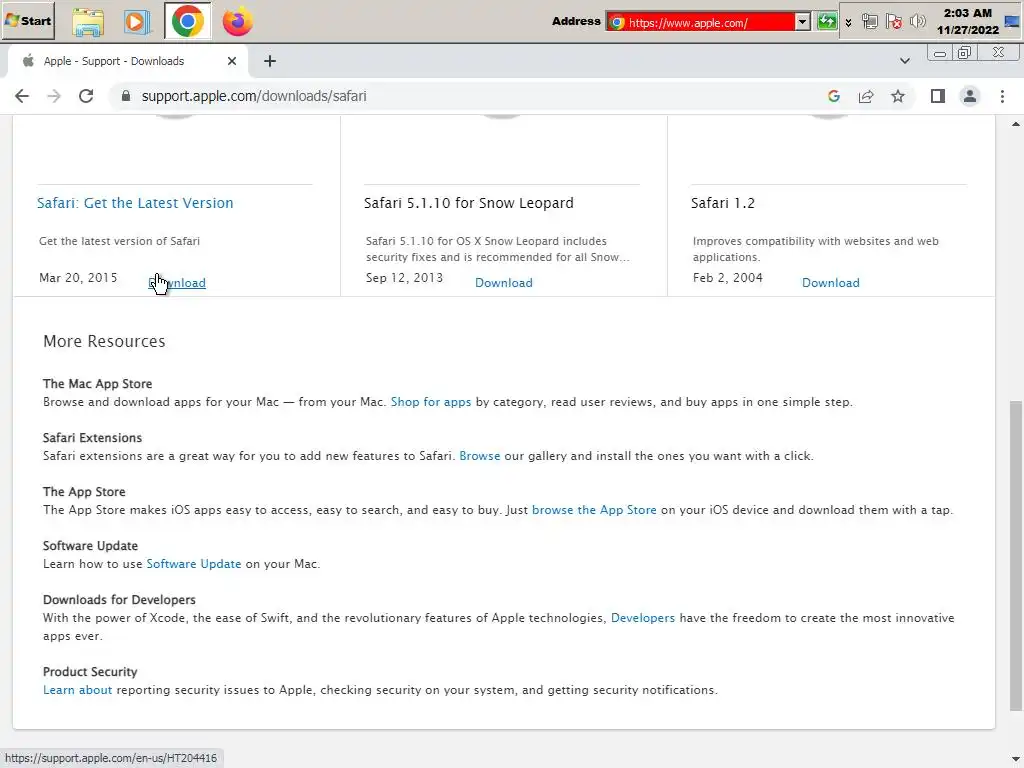Click the Feb 2, 2004 date text

point(728,278)
